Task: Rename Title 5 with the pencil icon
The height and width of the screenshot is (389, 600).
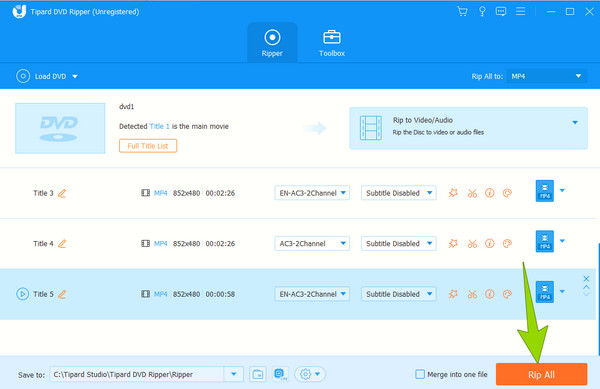Action: pos(62,294)
